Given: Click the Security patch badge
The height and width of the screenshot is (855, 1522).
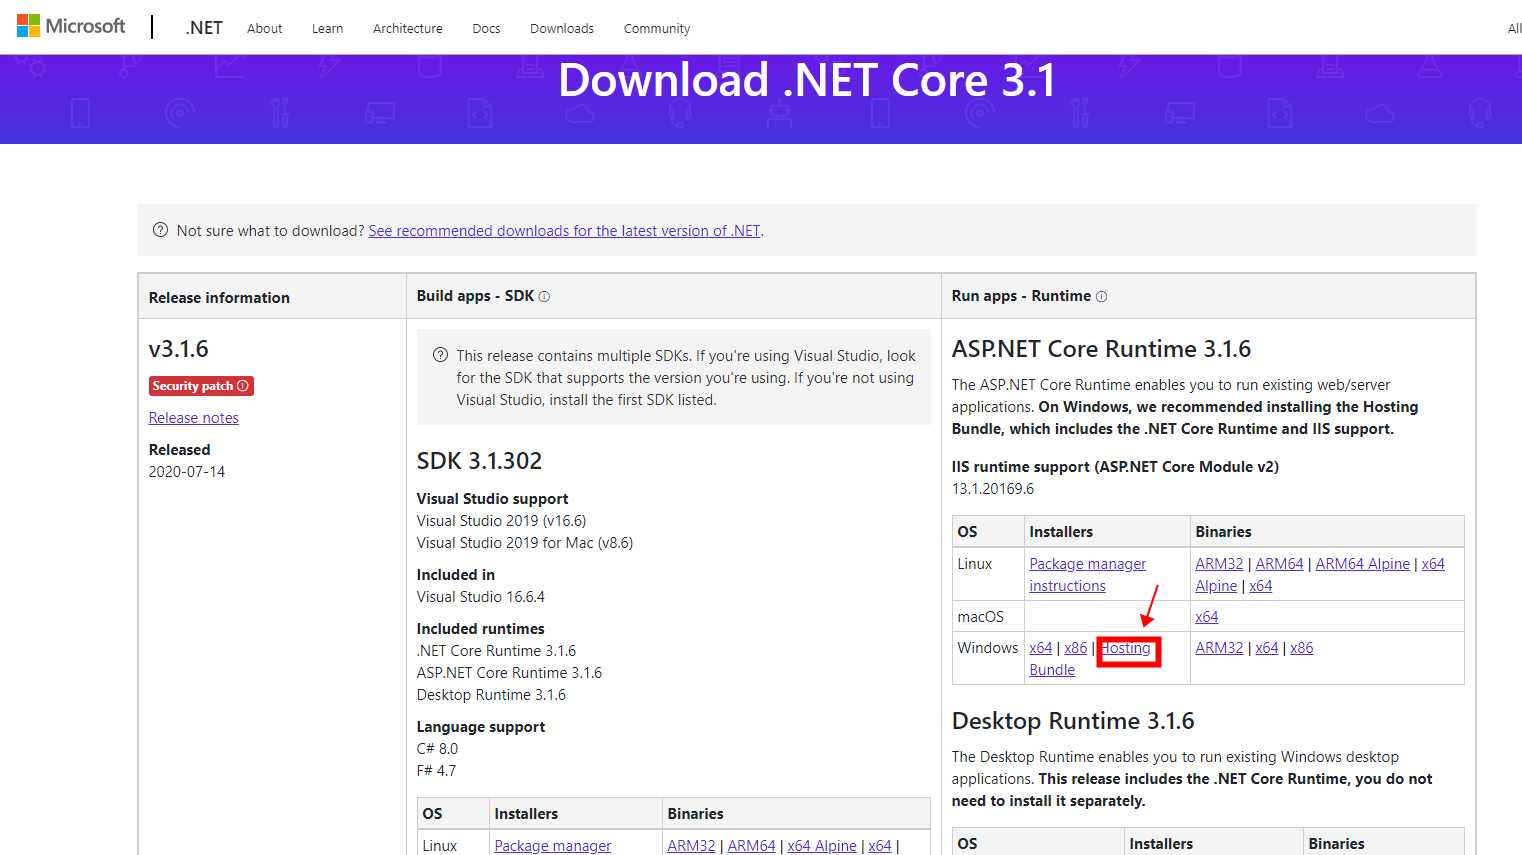Looking at the screenshot, I should [201, 386].
